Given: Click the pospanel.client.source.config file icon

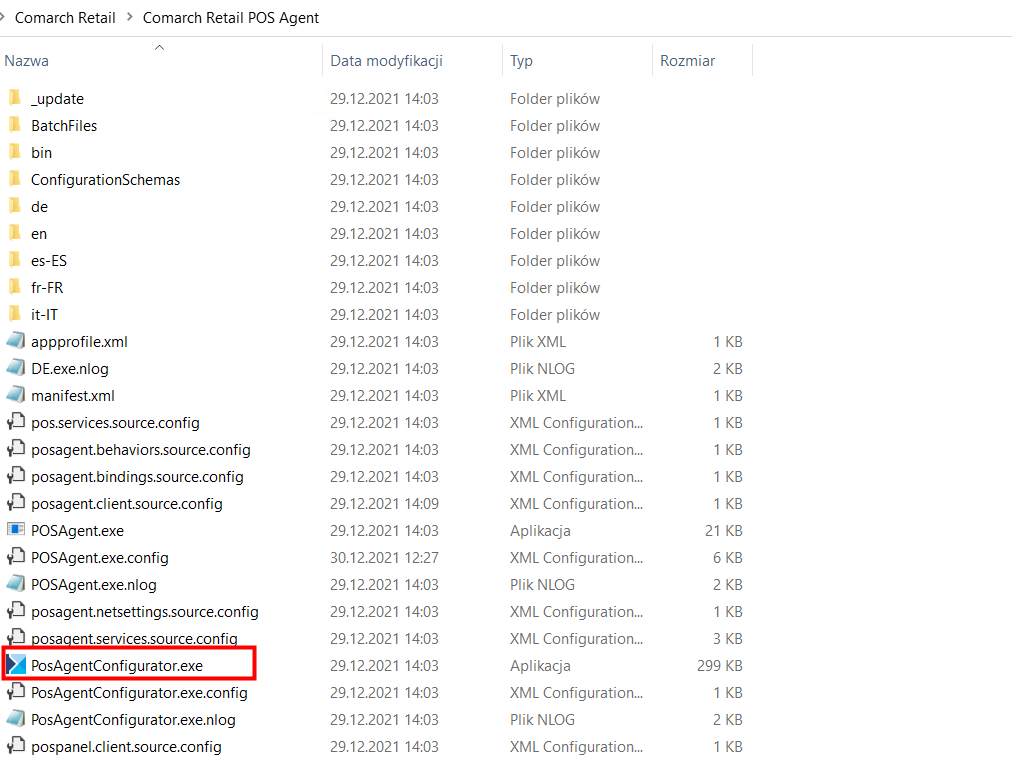Looking at the screenshot, I should pos(15,746).
